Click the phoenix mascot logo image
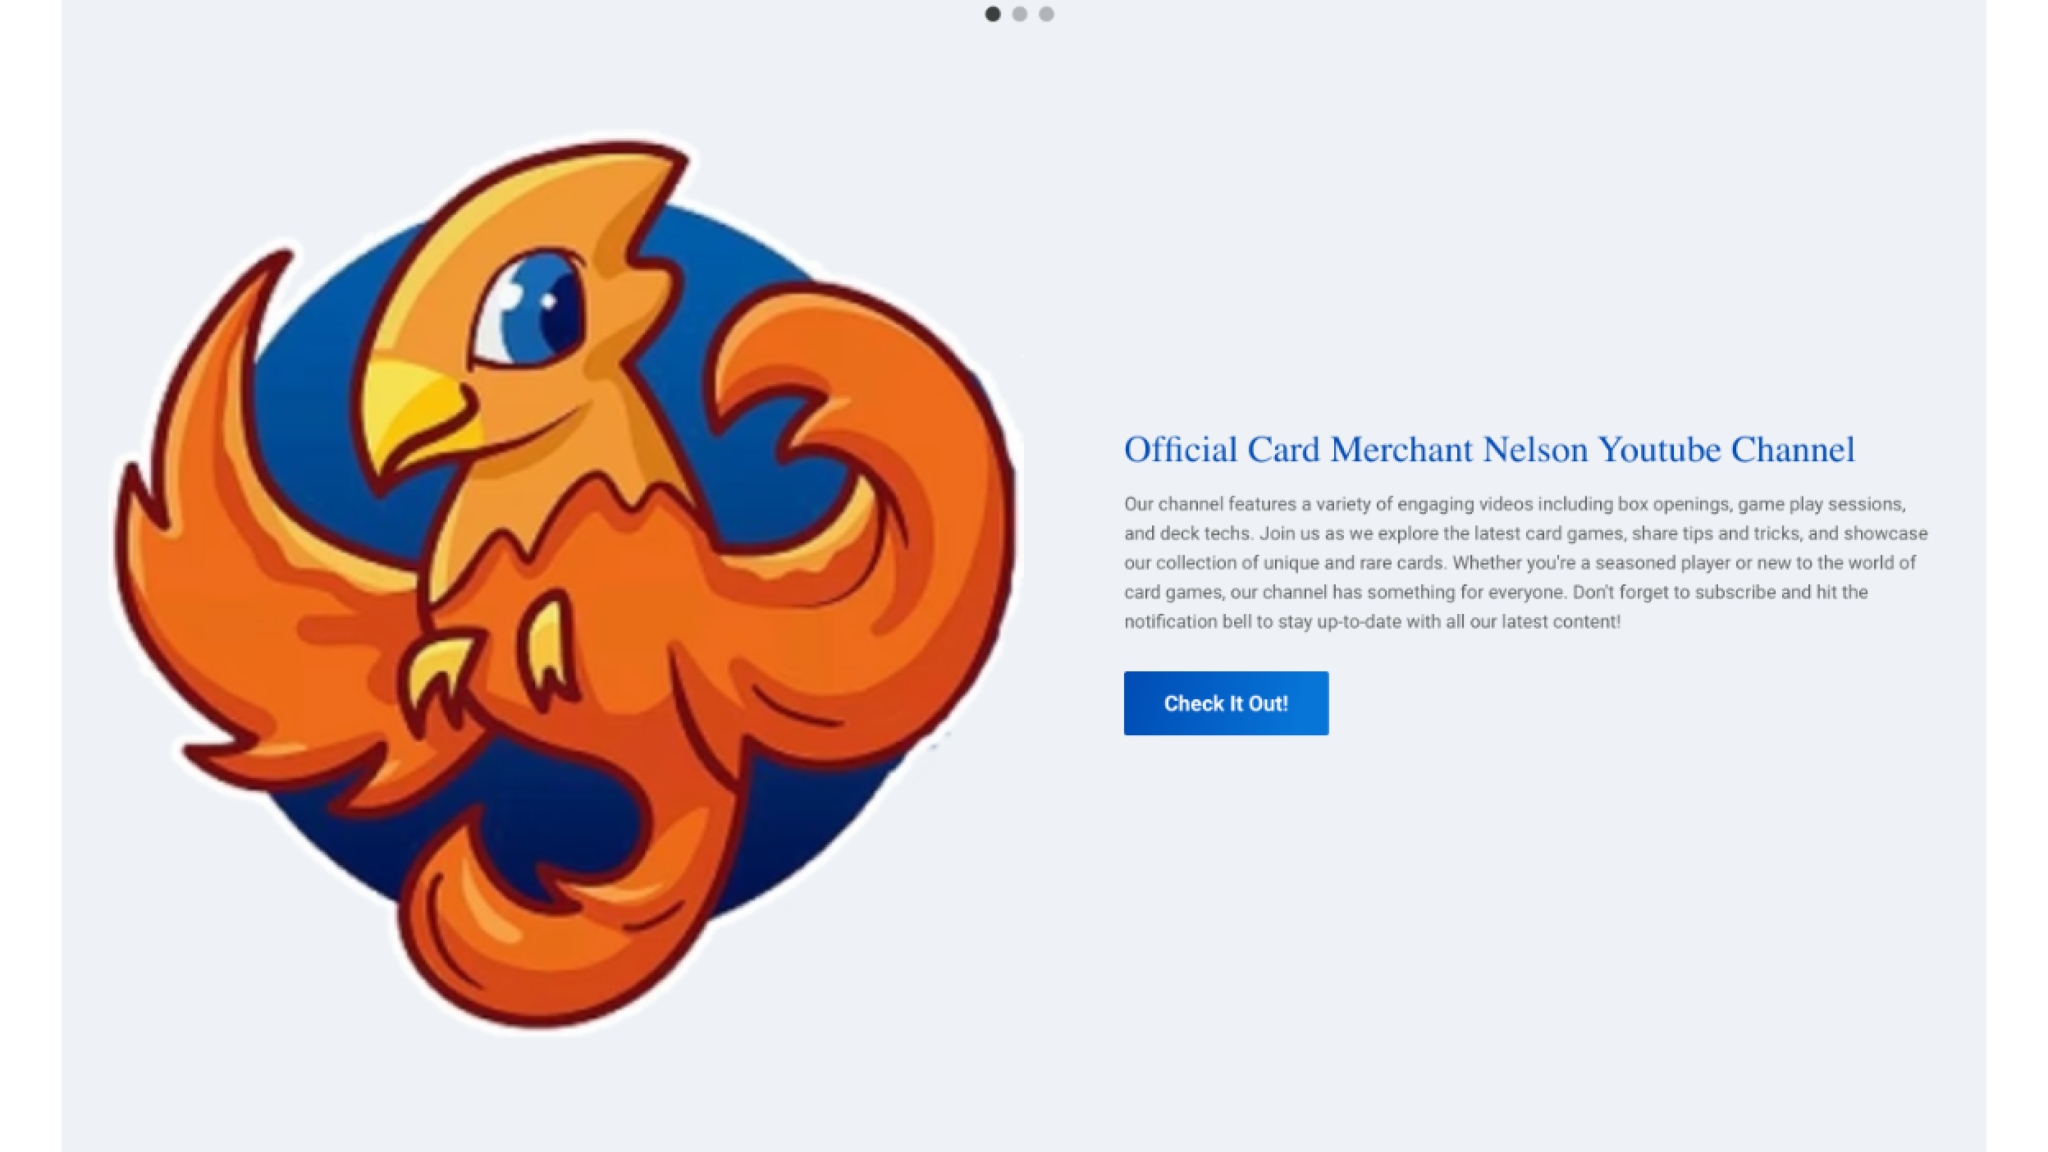Image resolution: width=2048 pixels, height=1152 pixels. point(565,585)
